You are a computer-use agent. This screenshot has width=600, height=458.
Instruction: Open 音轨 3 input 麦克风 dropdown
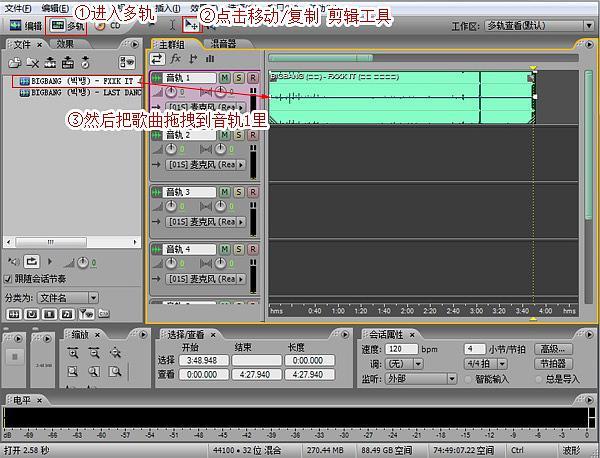point(205,222)
